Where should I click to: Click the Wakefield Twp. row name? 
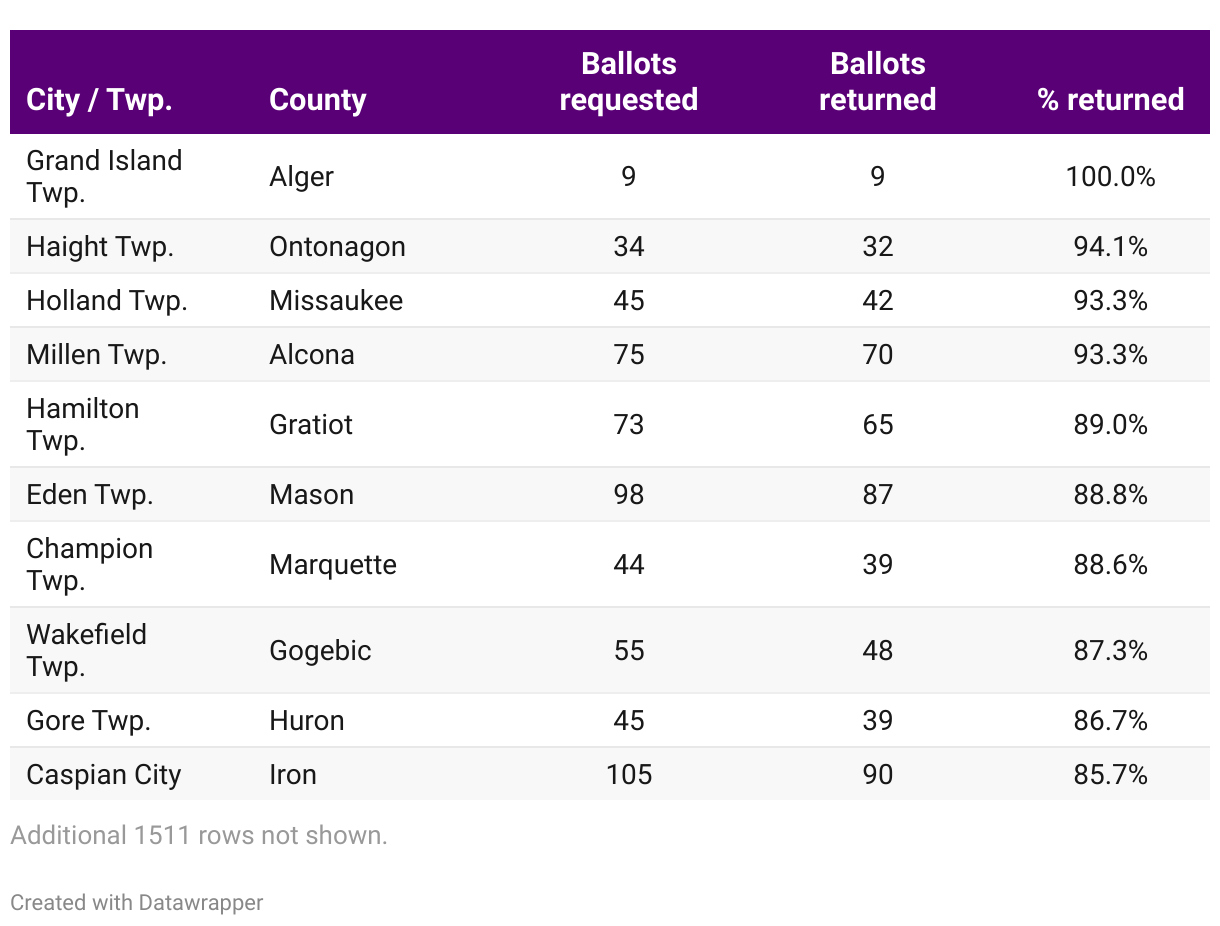point(86,650)
